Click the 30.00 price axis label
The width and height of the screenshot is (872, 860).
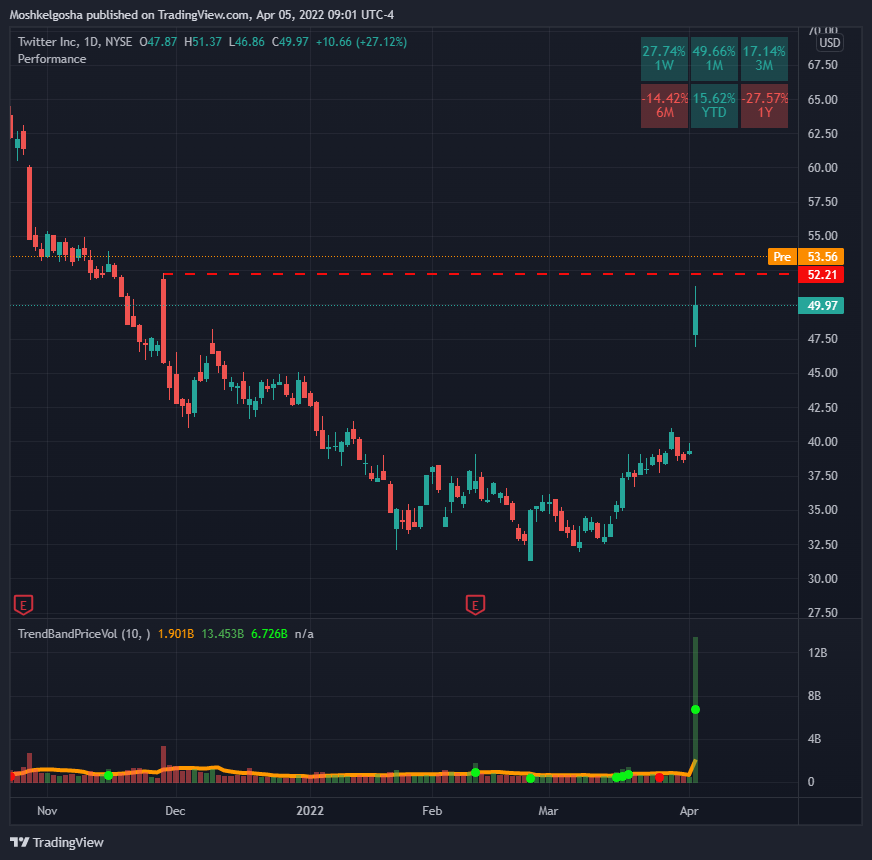click(823, 579)
